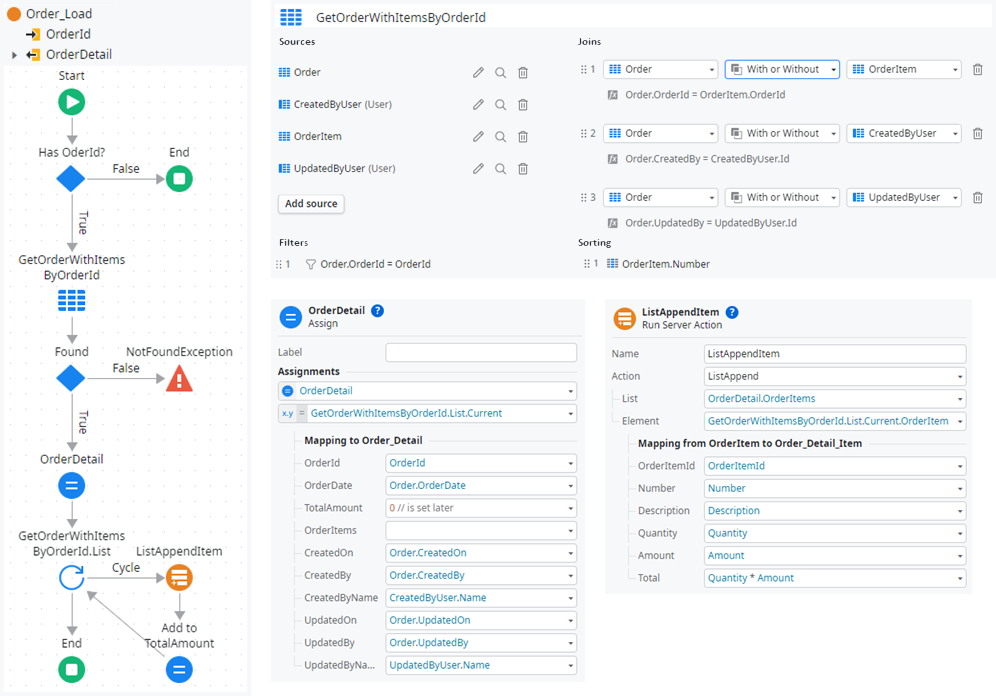996x696 pixels.
Task: Click the Name field containing ListAppendItem
Action: (x=834, y=354)
